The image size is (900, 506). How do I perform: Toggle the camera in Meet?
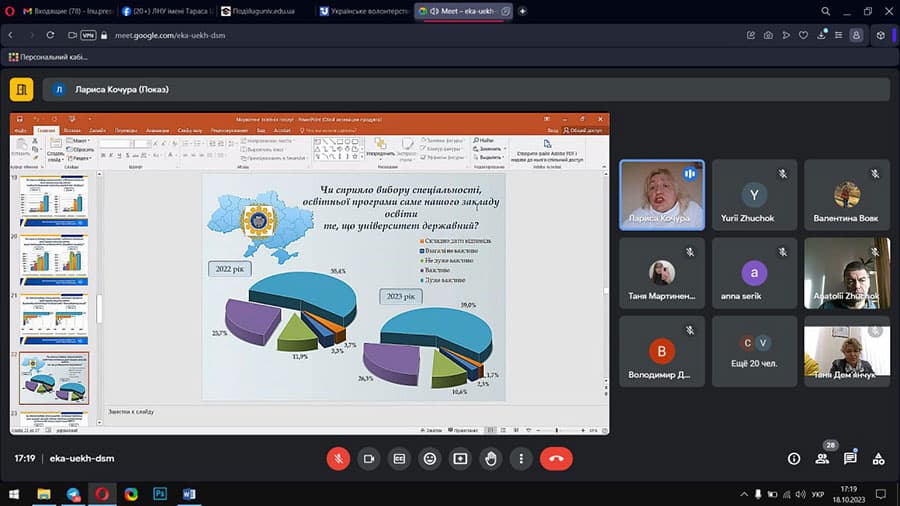[x=369, y=458]
